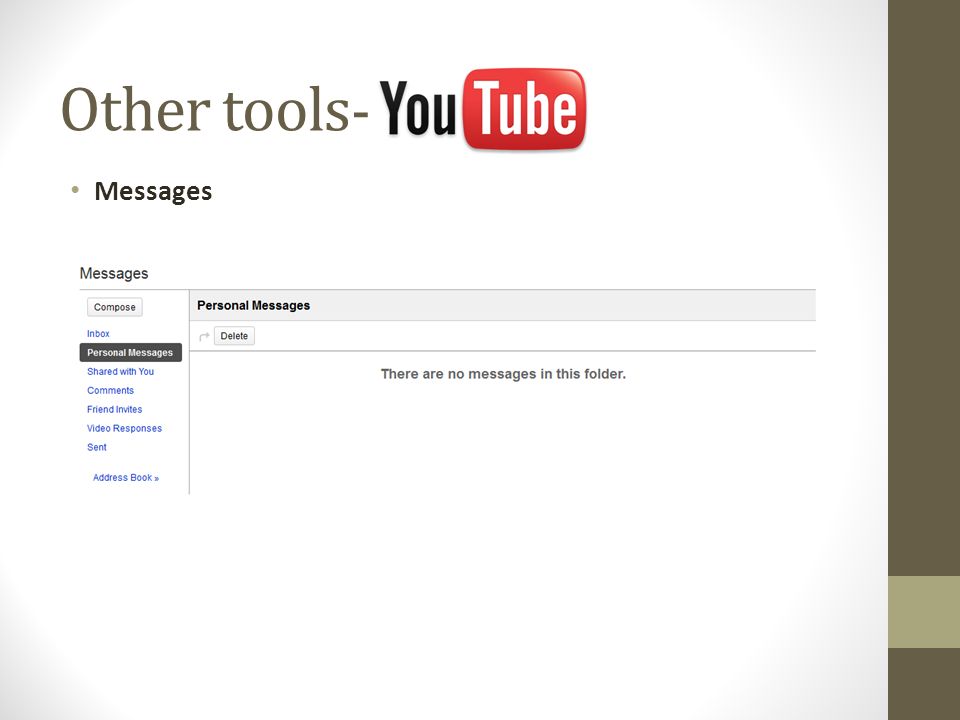Click the Compose button

tap(114, 307)
